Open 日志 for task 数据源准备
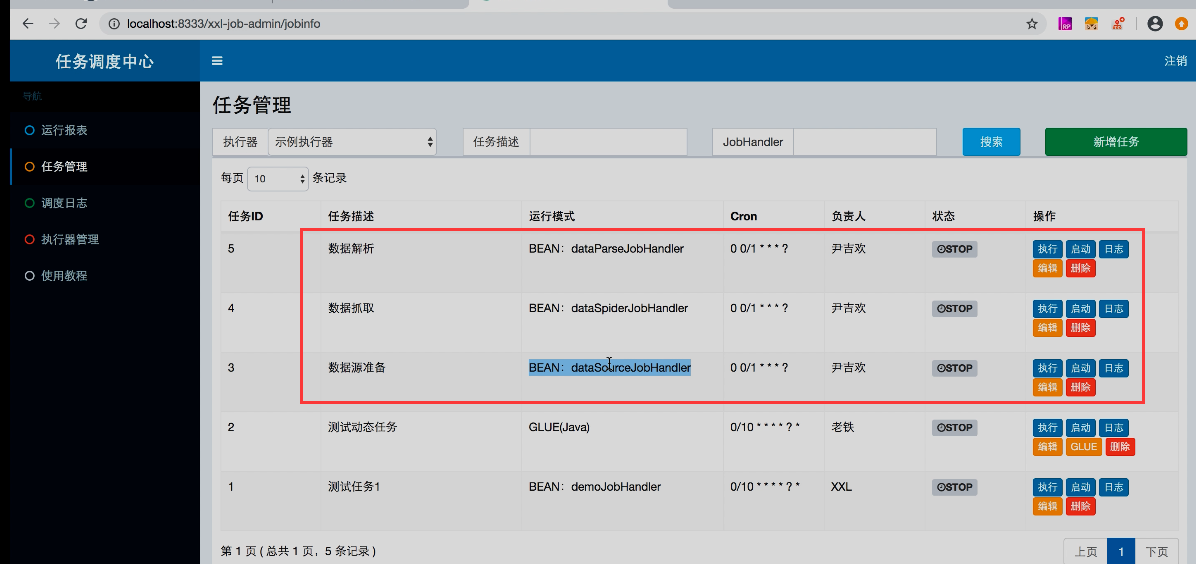 tap(1114, 368)
